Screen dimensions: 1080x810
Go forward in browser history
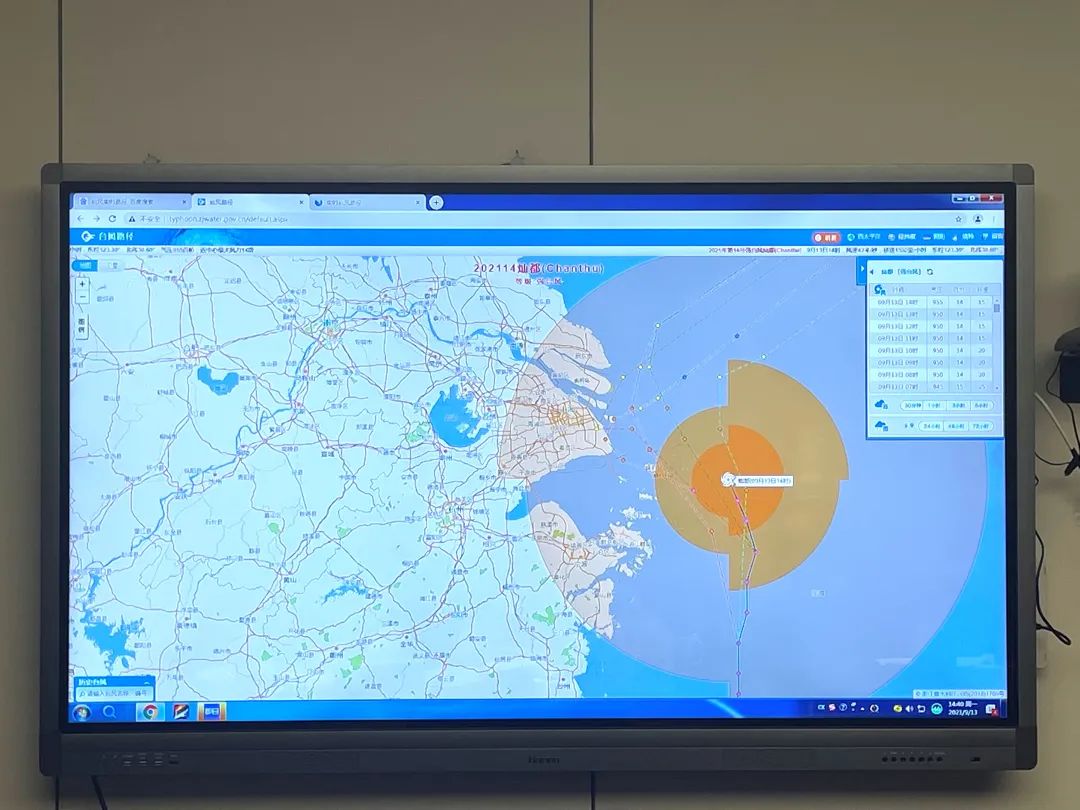point(96,218)
